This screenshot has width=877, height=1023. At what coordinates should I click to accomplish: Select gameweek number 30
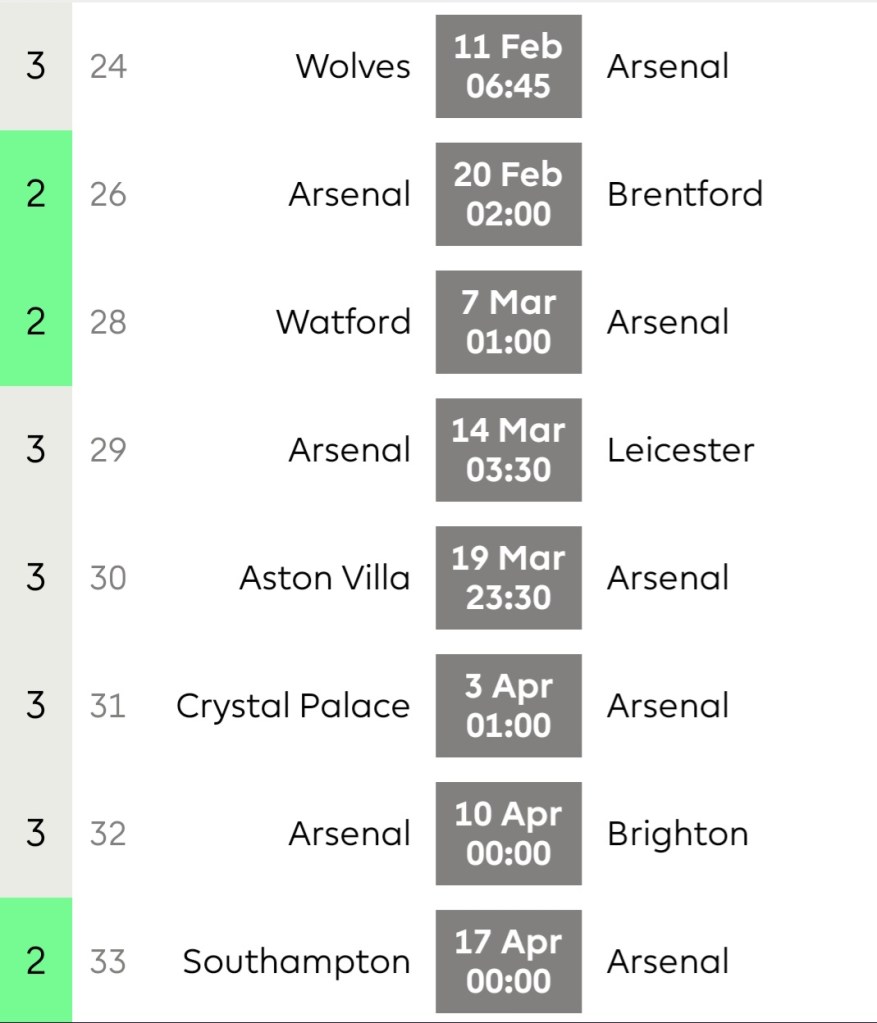(108, 578)
